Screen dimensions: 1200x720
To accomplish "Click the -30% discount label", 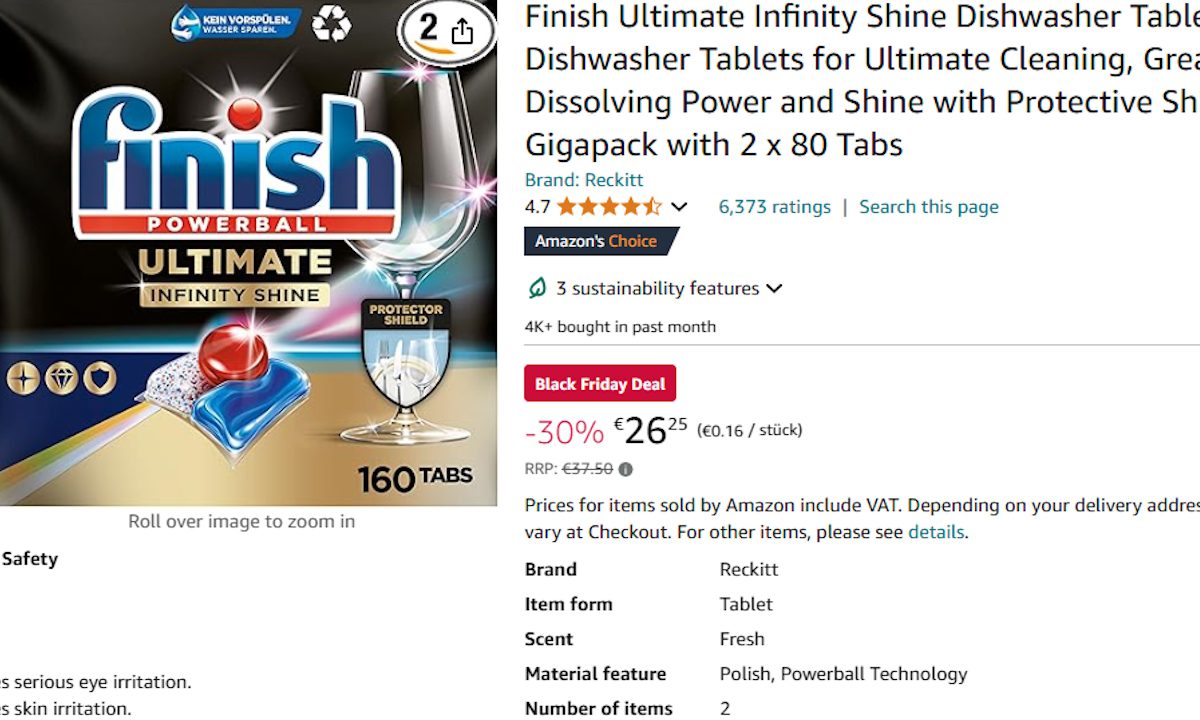I will point(564,432).
